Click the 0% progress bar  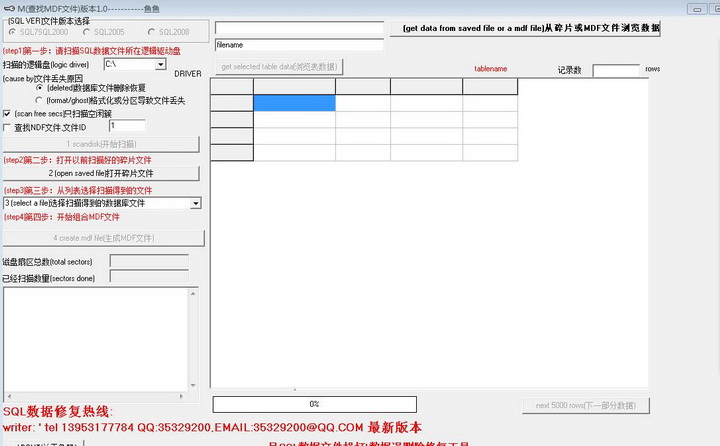coord(315,404)
